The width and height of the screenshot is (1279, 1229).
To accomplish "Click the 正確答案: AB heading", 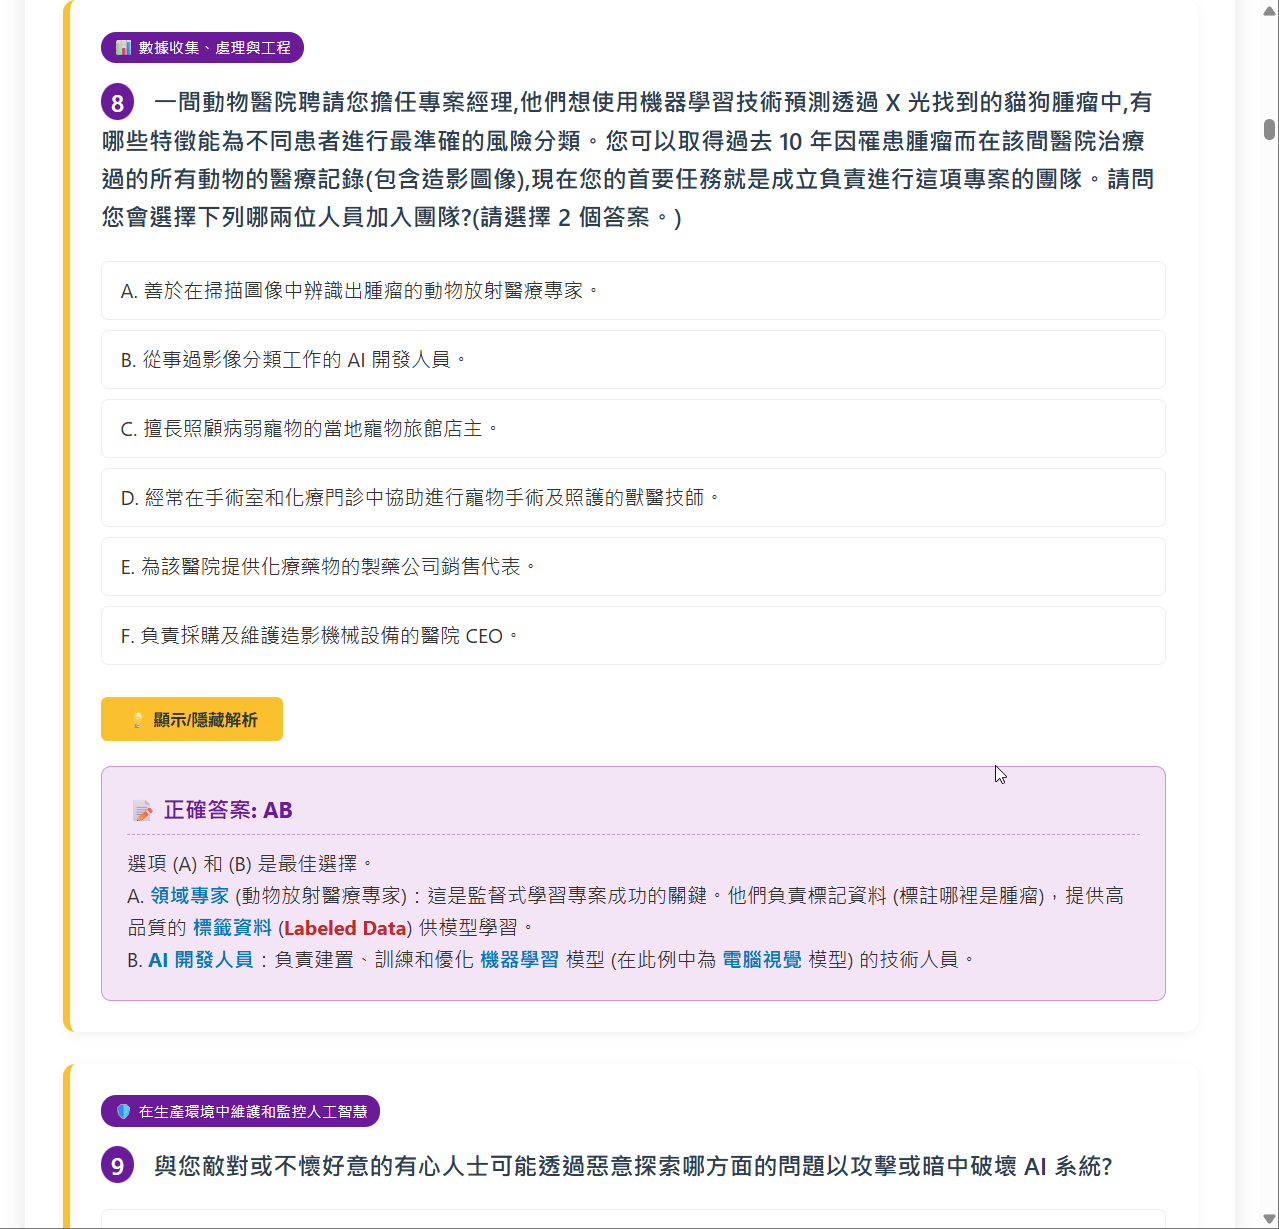I will pyautogui.click(x=228, y=810).
